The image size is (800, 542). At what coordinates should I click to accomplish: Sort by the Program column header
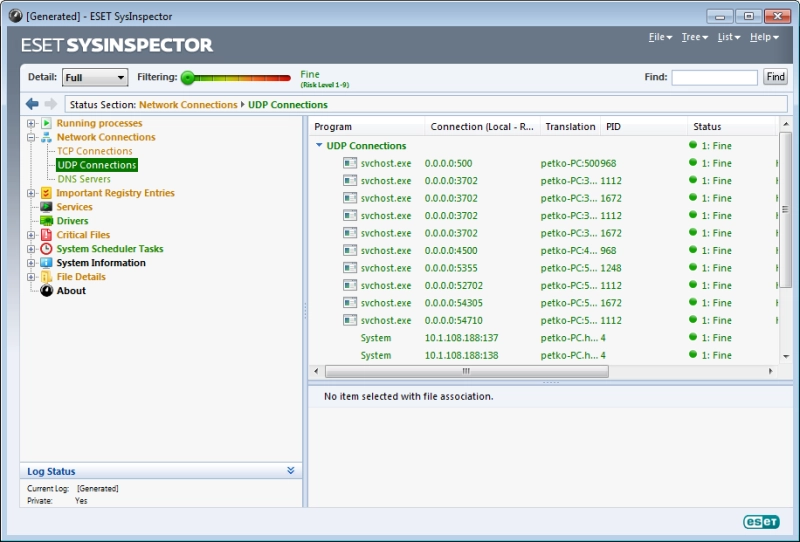pos(366,127)
